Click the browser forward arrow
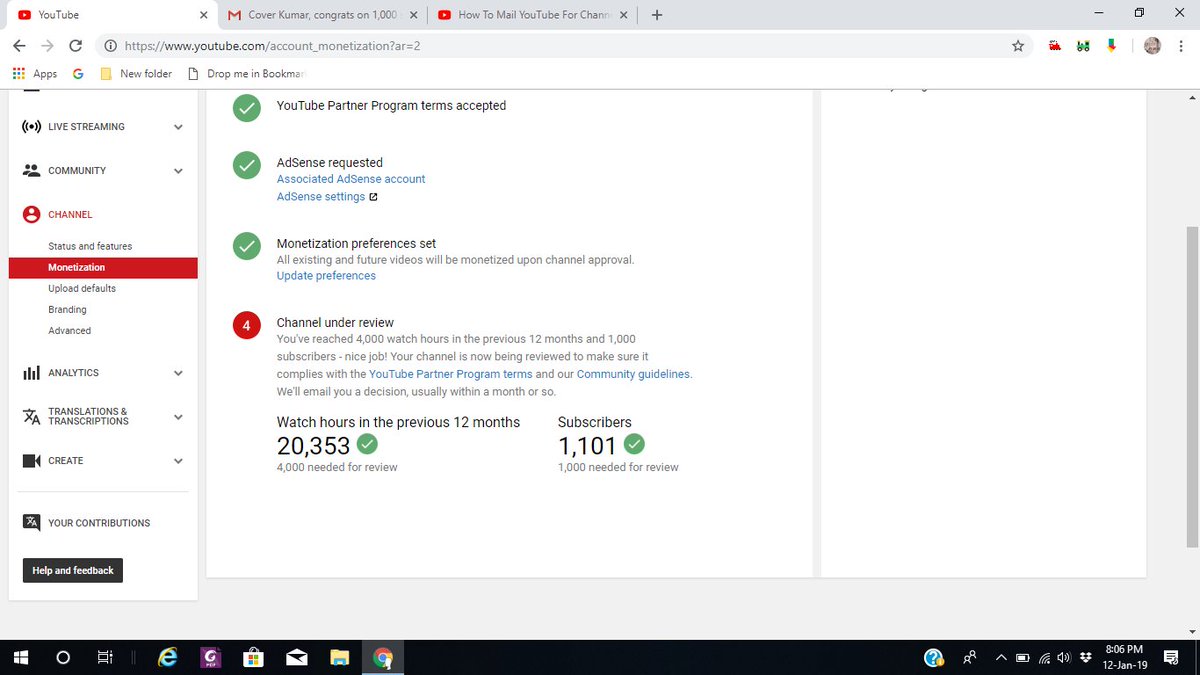Screen dimensions: 1200x675 click(47, 46)
